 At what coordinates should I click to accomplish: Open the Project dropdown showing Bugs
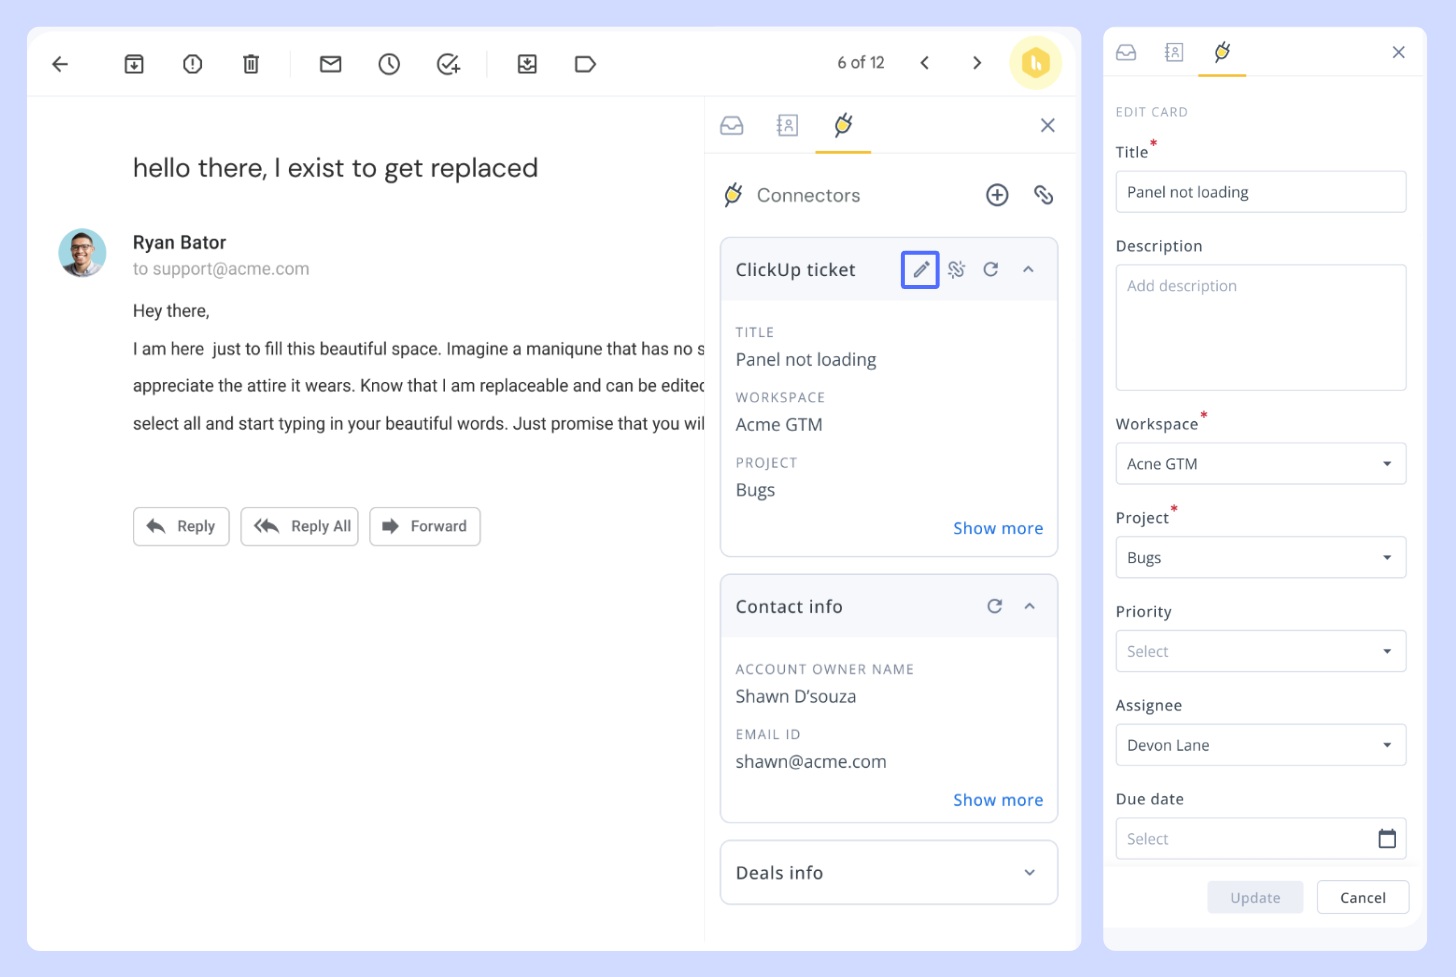coord(1261,558)
